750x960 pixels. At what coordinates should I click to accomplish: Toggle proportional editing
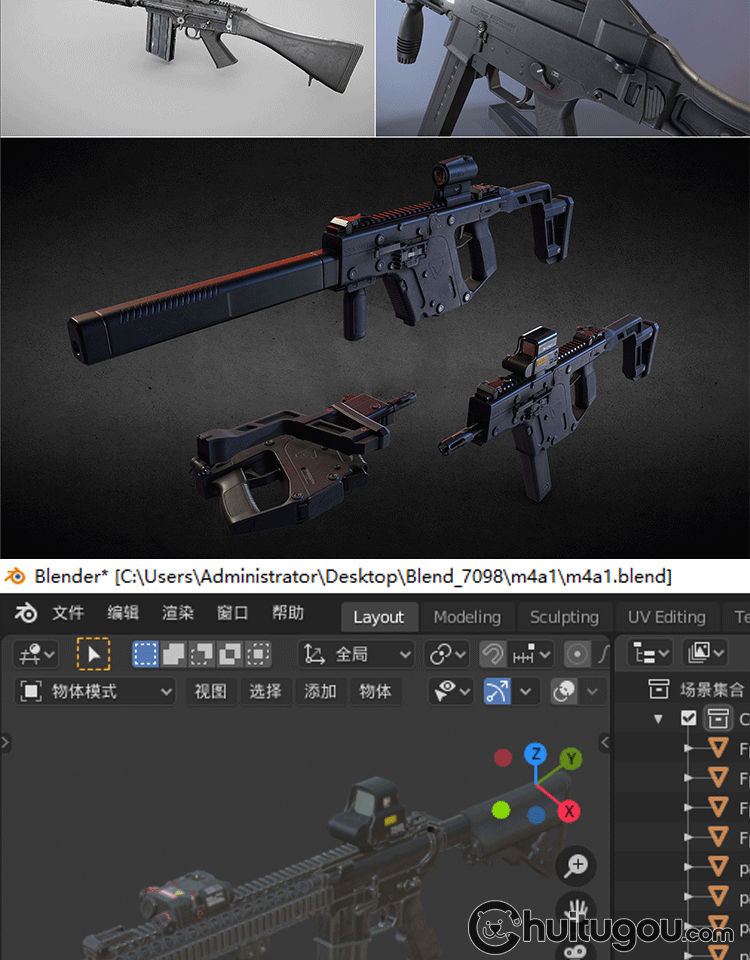pos(576,654)
